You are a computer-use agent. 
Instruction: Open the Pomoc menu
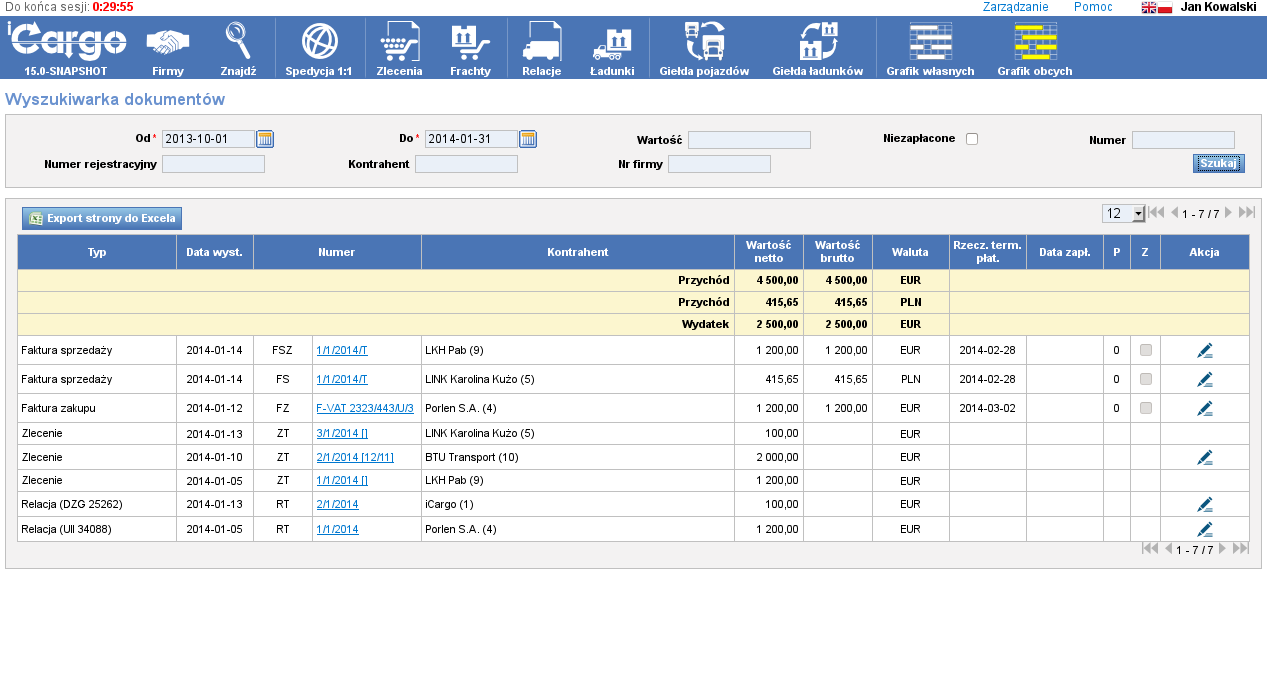pos(1092,7)
